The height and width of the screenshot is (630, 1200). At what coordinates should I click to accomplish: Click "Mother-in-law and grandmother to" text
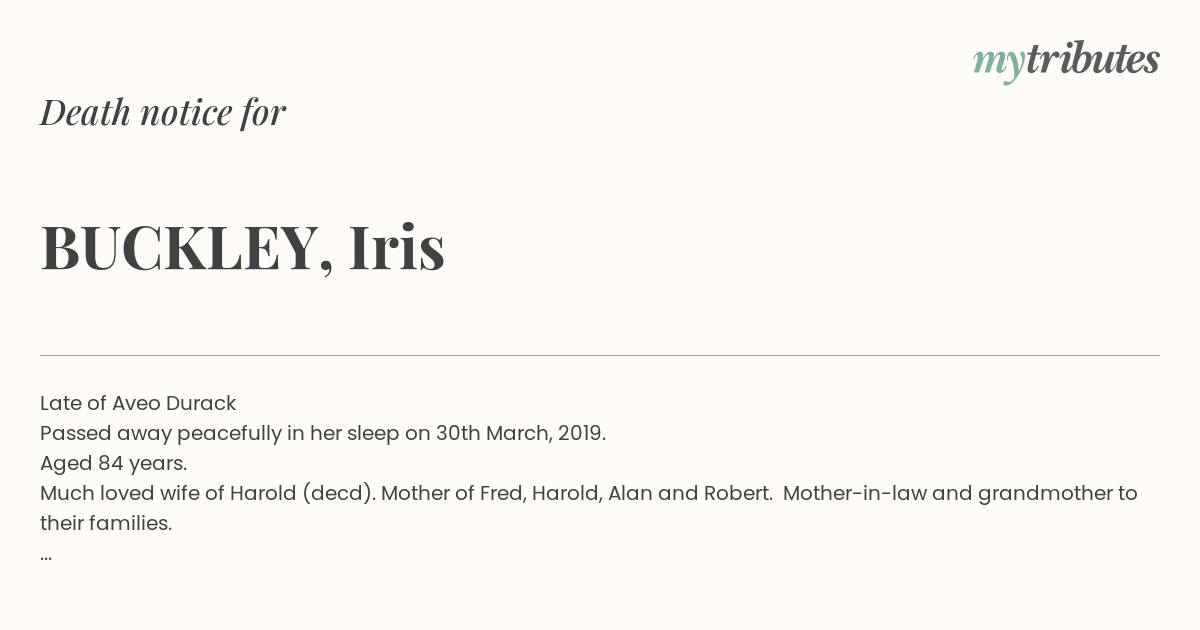point(960,494)
